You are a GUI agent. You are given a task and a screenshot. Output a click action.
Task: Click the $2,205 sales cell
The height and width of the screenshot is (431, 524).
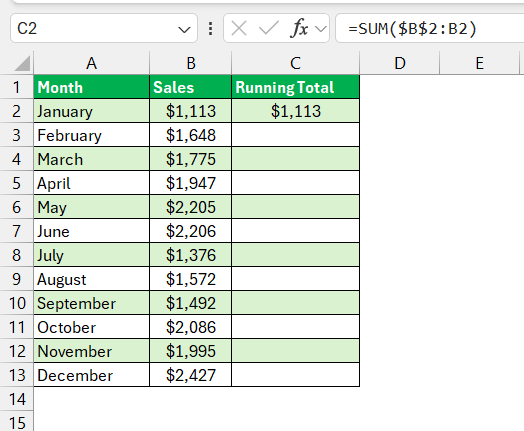[x=190, y=207]
